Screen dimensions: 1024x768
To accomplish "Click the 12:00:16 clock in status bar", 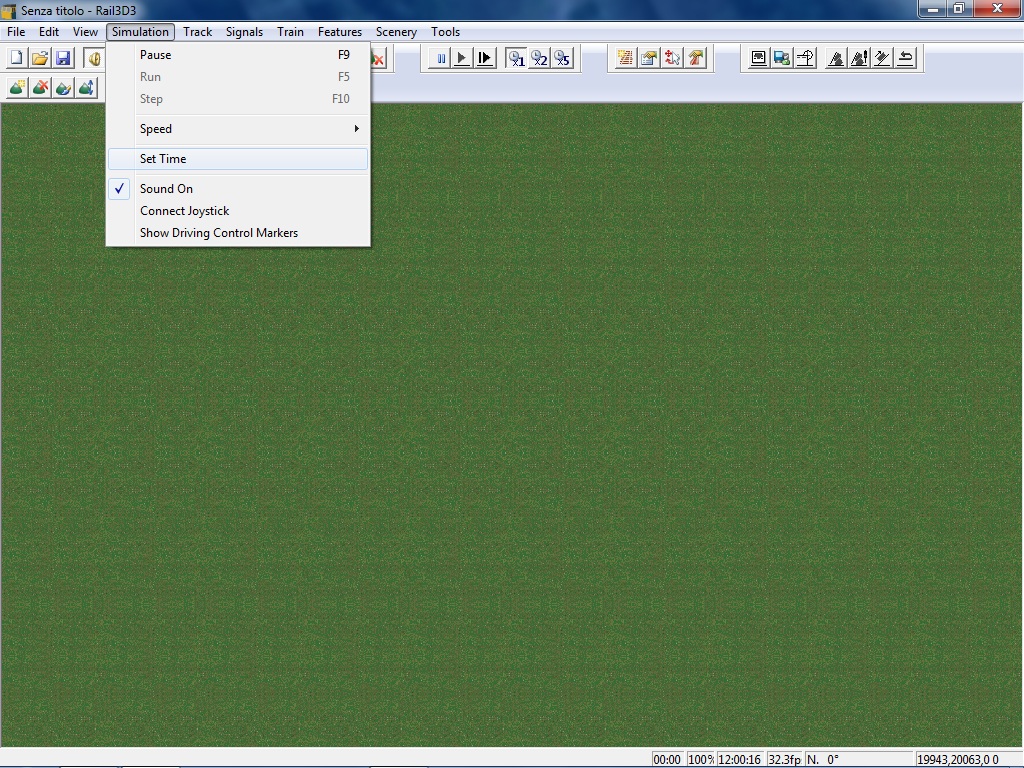I will 740,760.
